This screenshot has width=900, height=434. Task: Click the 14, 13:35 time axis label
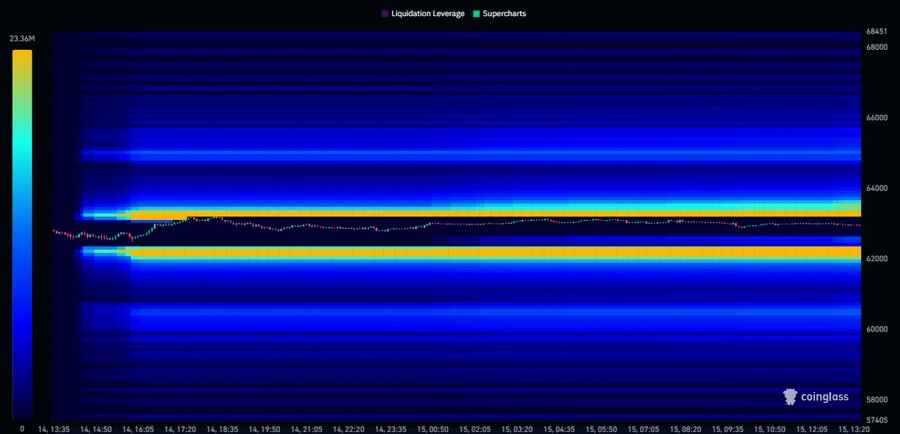point(54,429)
